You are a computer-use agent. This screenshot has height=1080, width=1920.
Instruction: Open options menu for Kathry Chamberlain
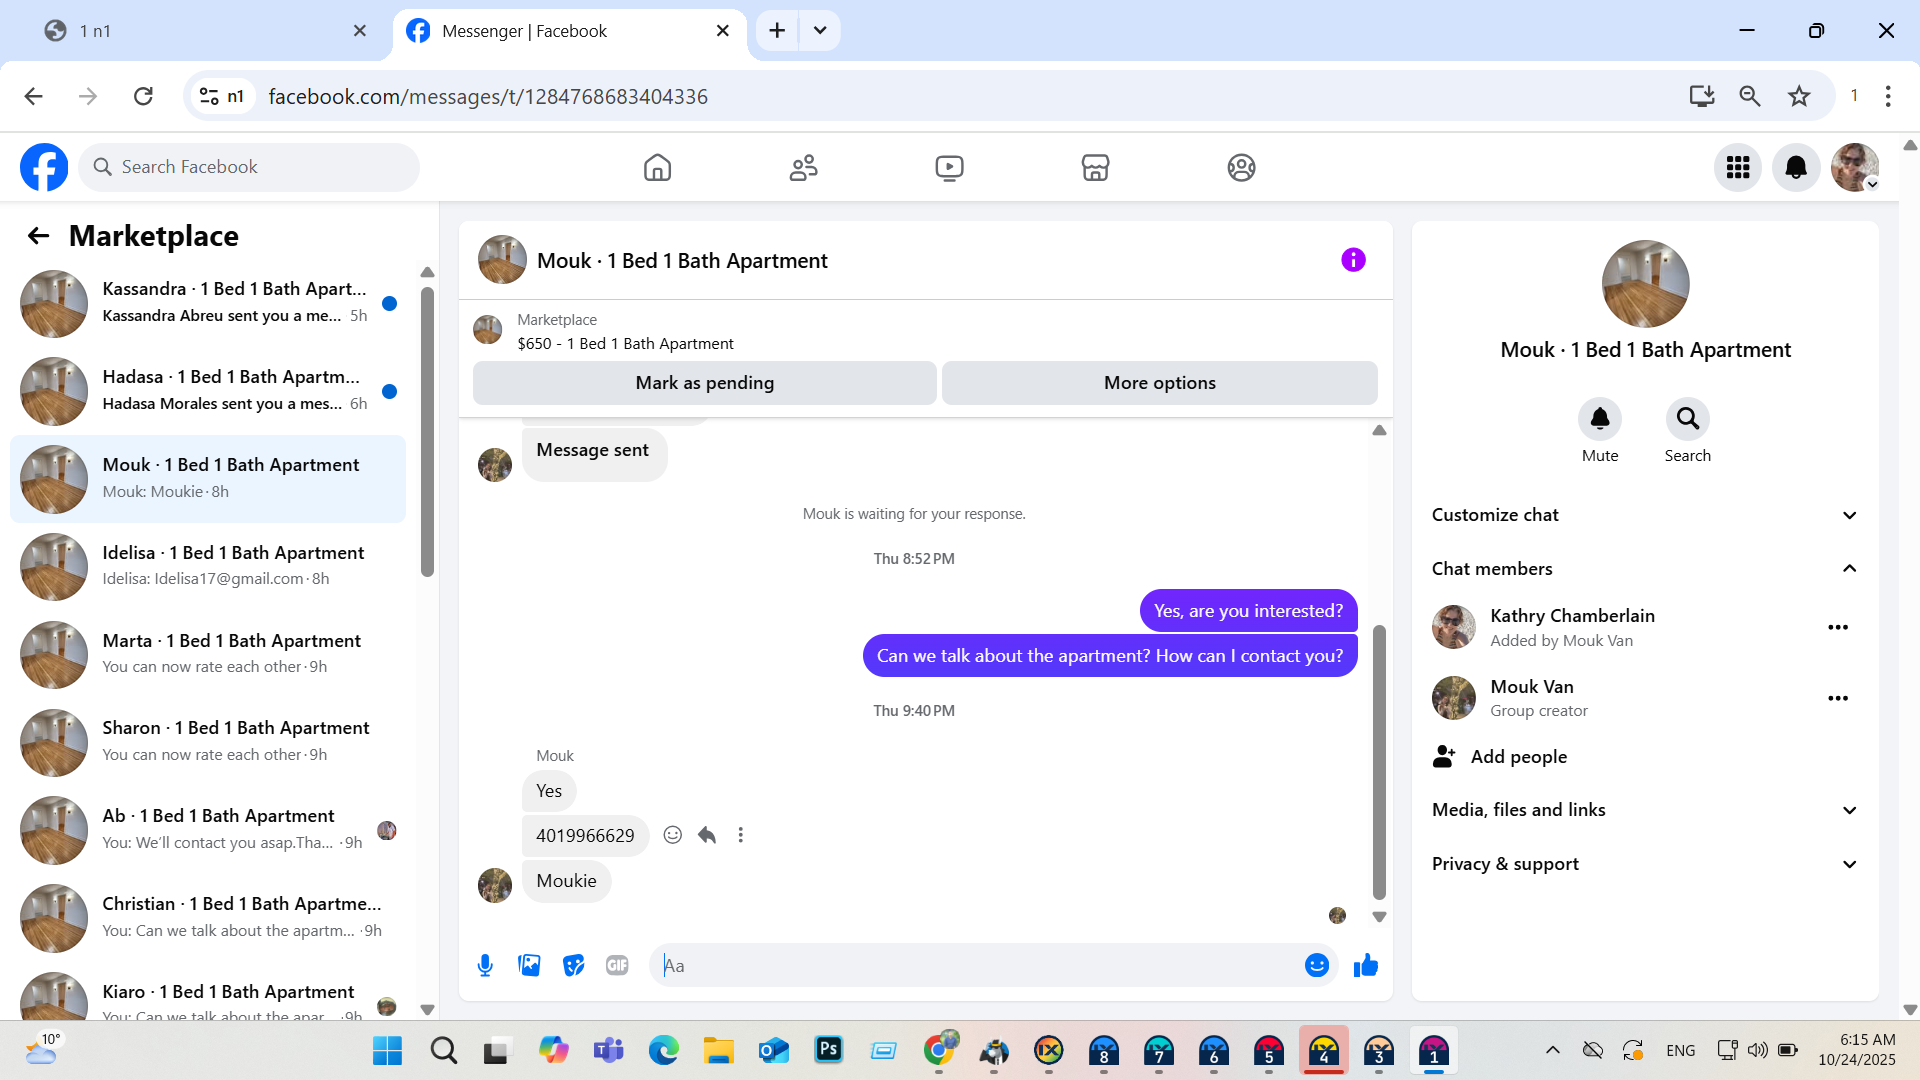pos(1838,627)
